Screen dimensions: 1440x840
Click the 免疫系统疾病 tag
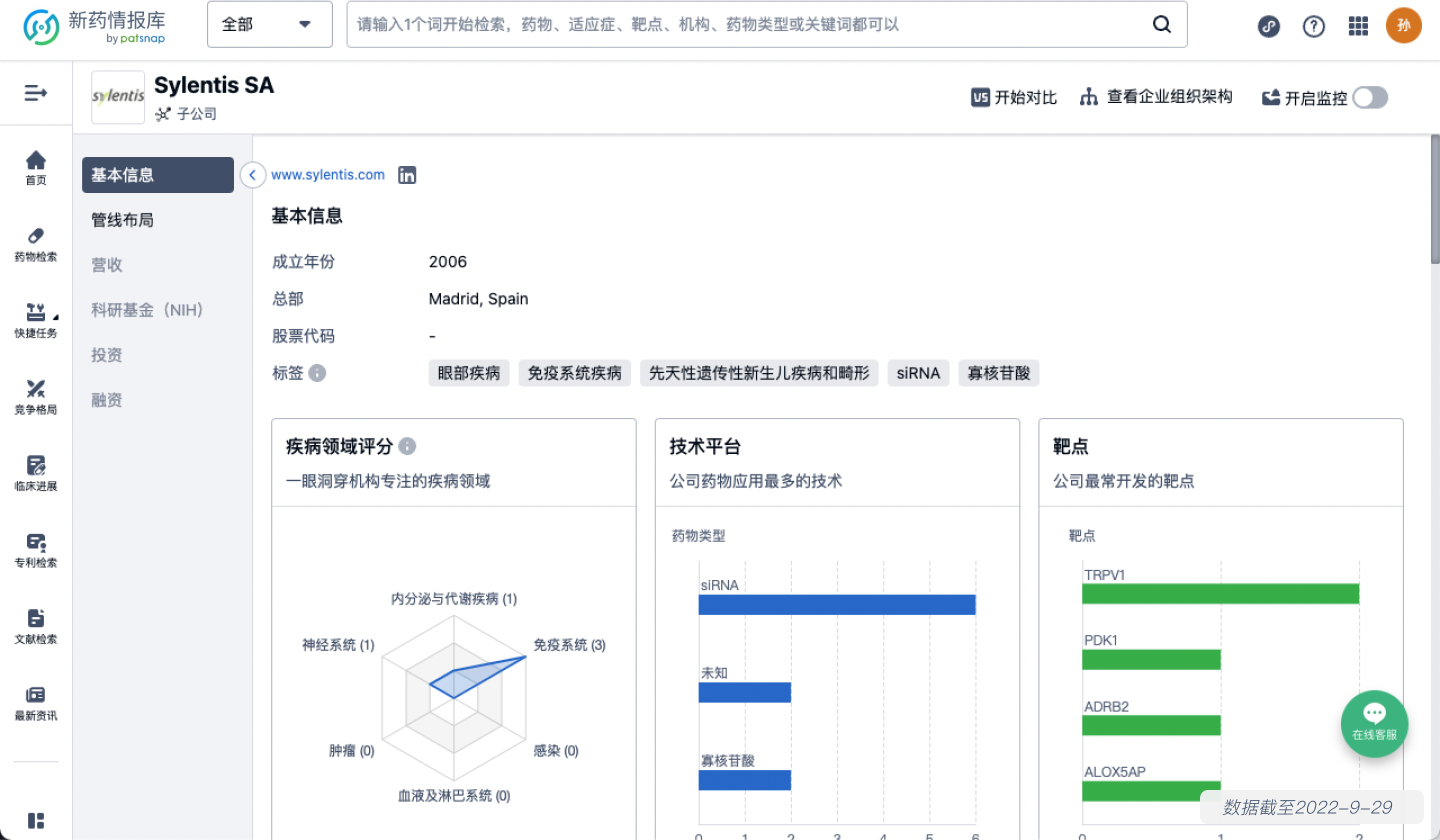[575, 373]
